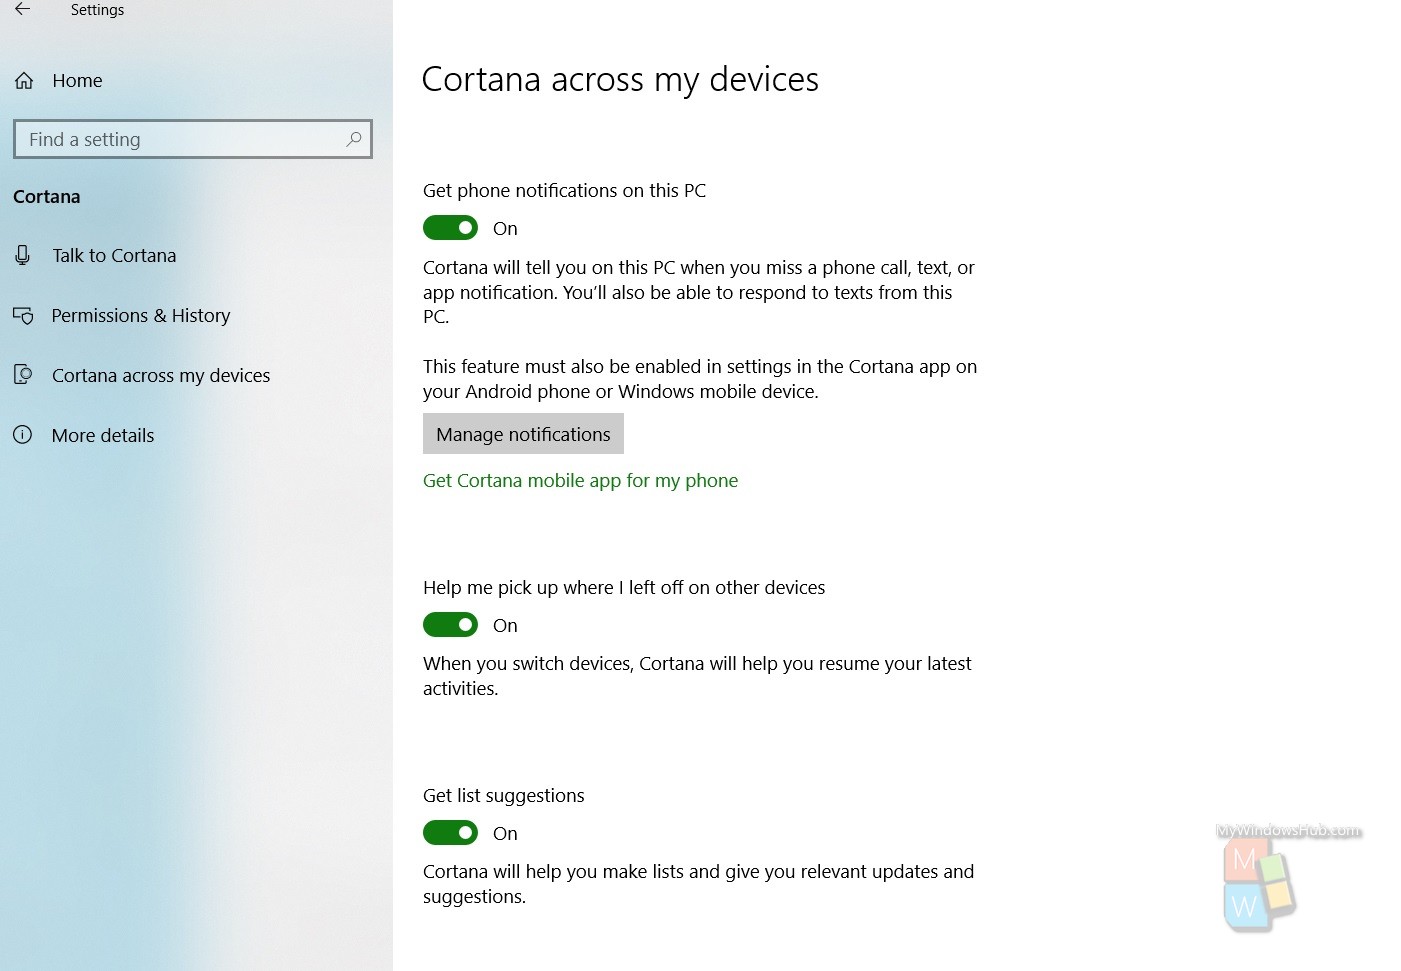Turn off Get phone notifications on this PC

coord(450,228)
